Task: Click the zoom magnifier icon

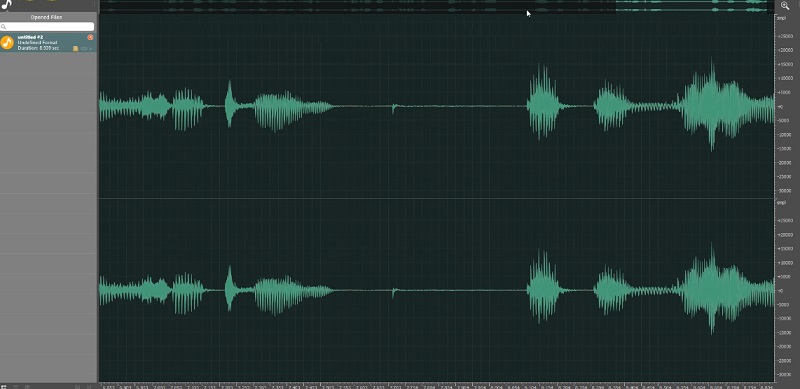Action: (785, 6)
